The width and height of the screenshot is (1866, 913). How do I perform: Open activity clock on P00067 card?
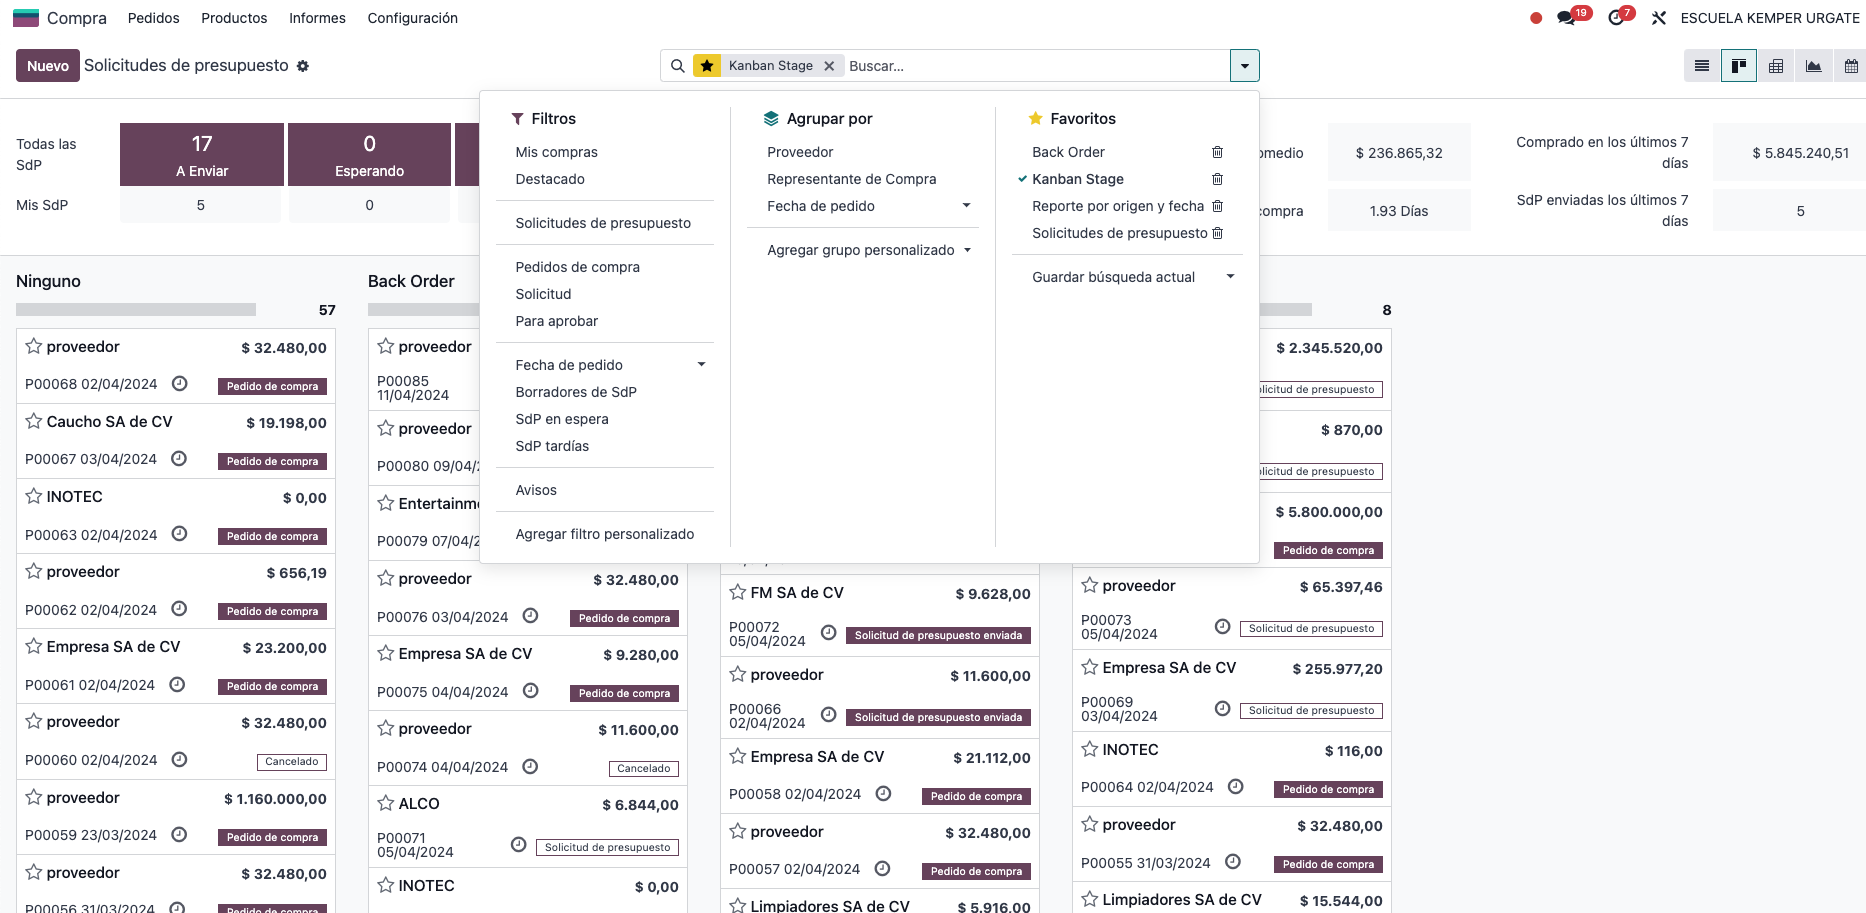pos(179,458)
